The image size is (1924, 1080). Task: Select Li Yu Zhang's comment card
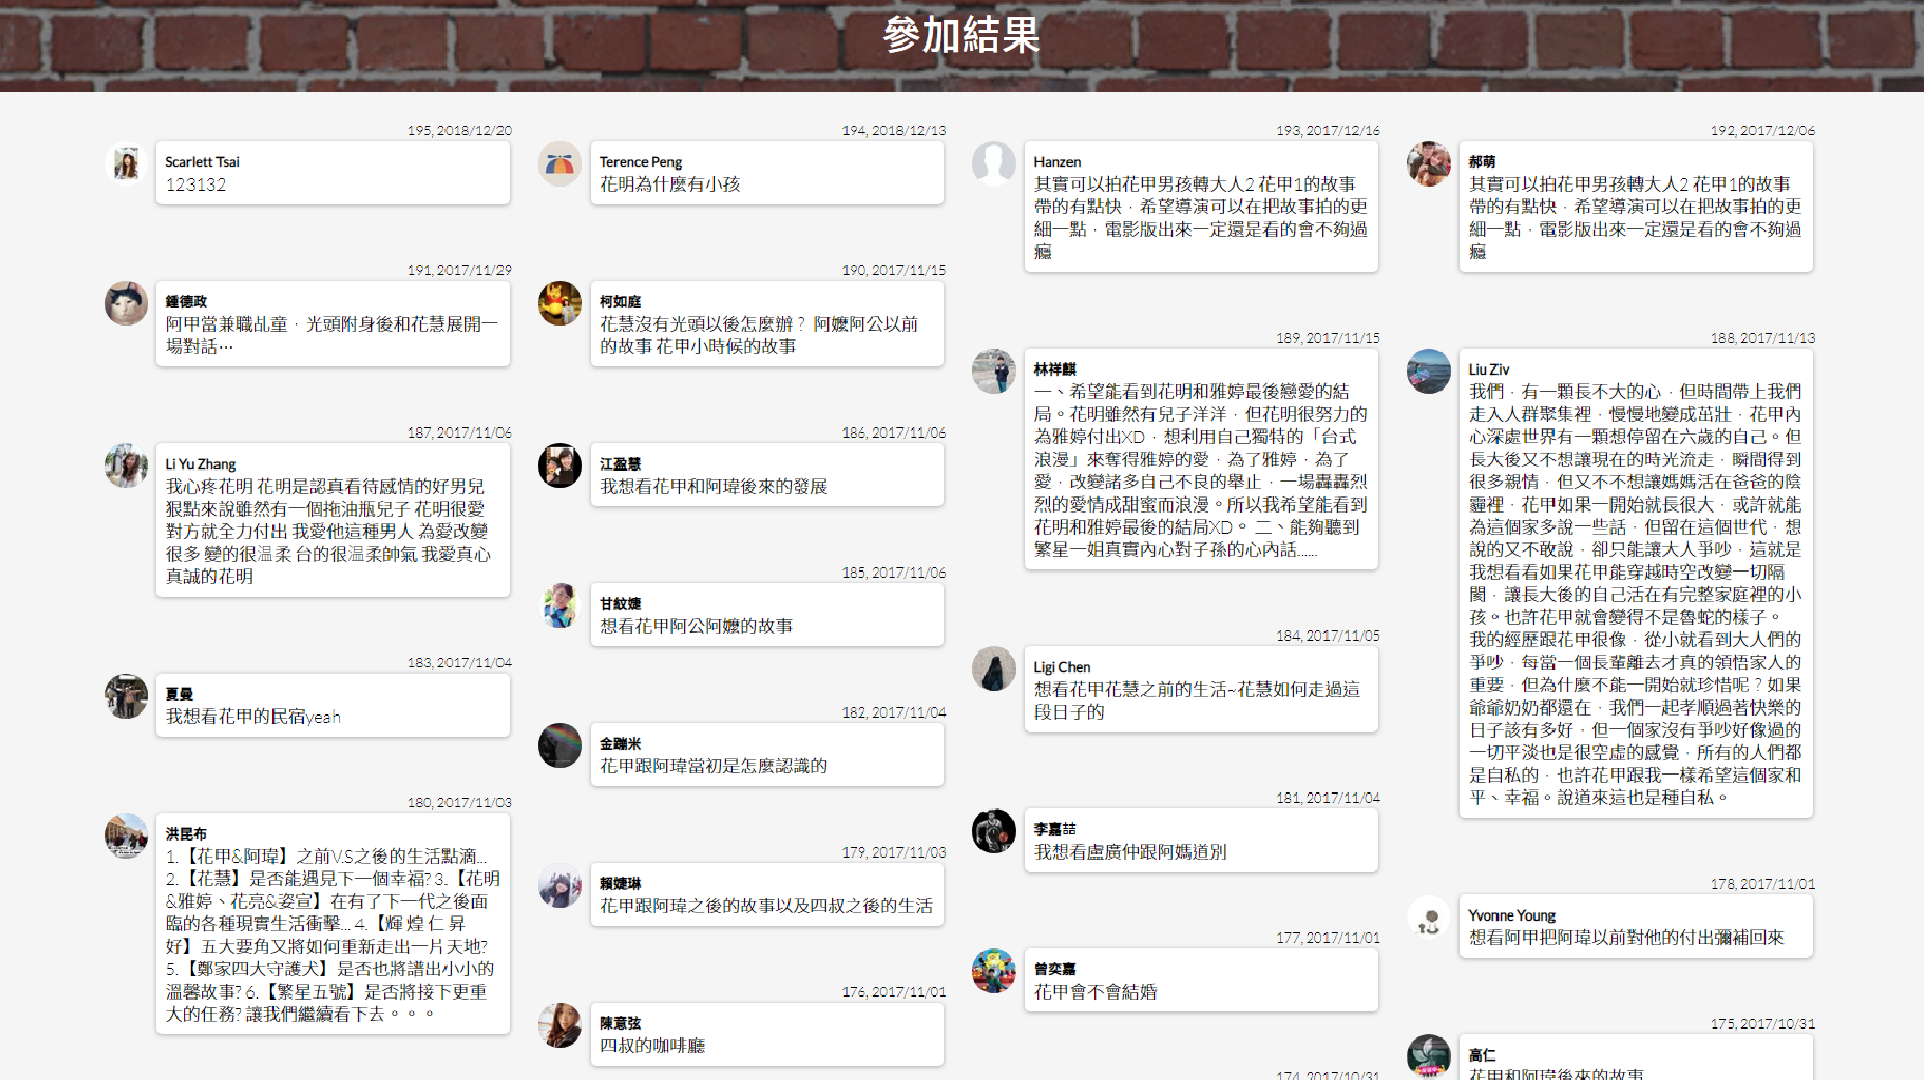(x=333, y=521)
